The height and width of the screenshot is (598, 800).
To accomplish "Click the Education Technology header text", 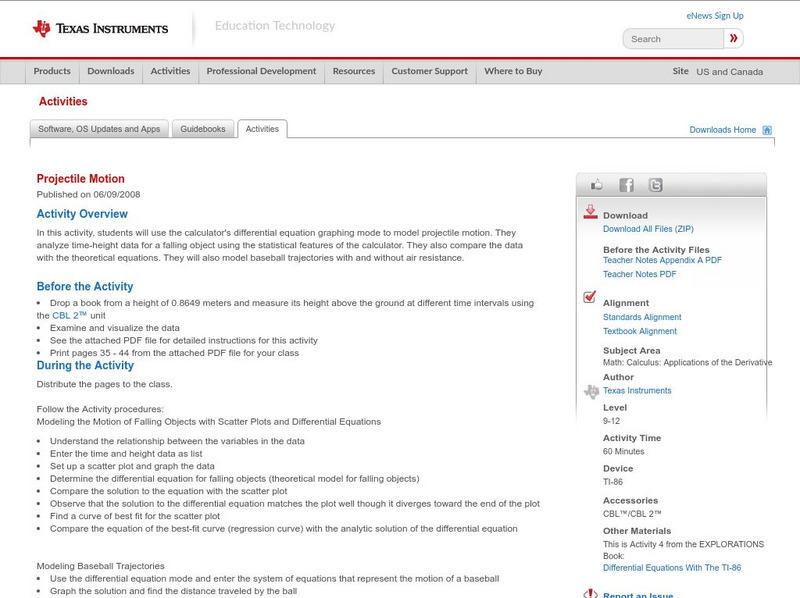I will coord(275,26).
